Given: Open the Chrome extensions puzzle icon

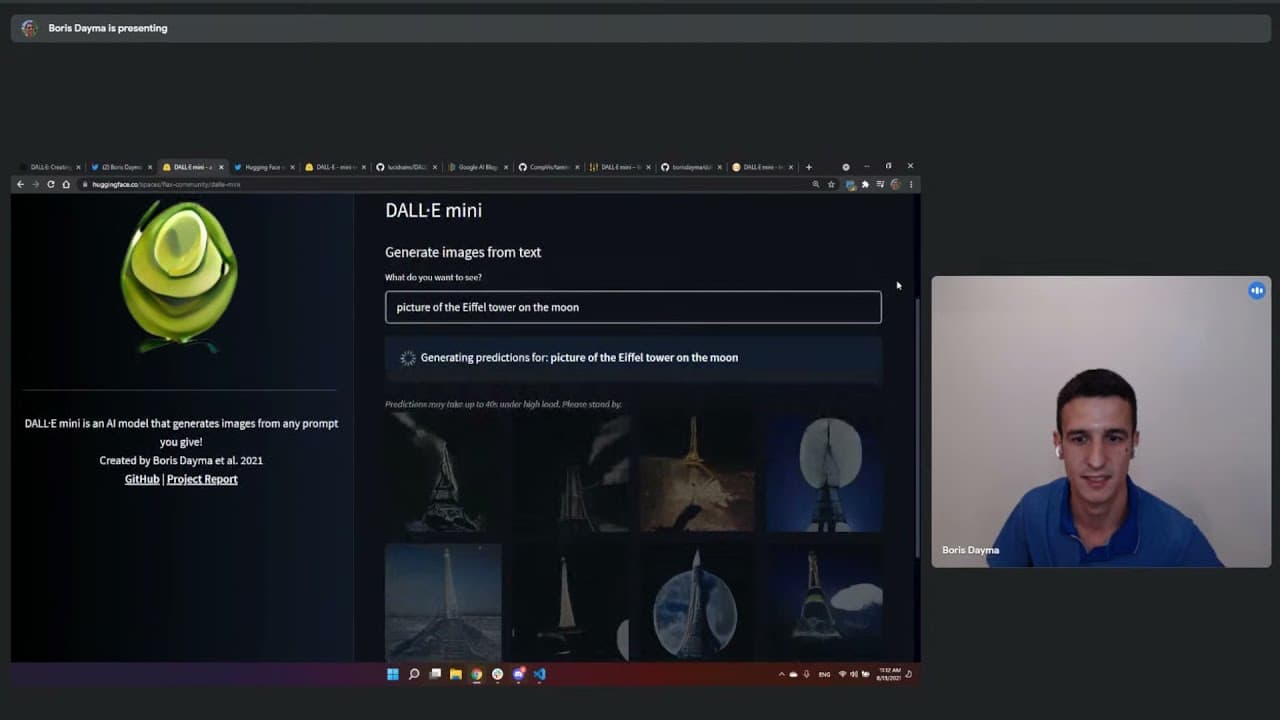Looking at the screenshot, I should point(865,184).
